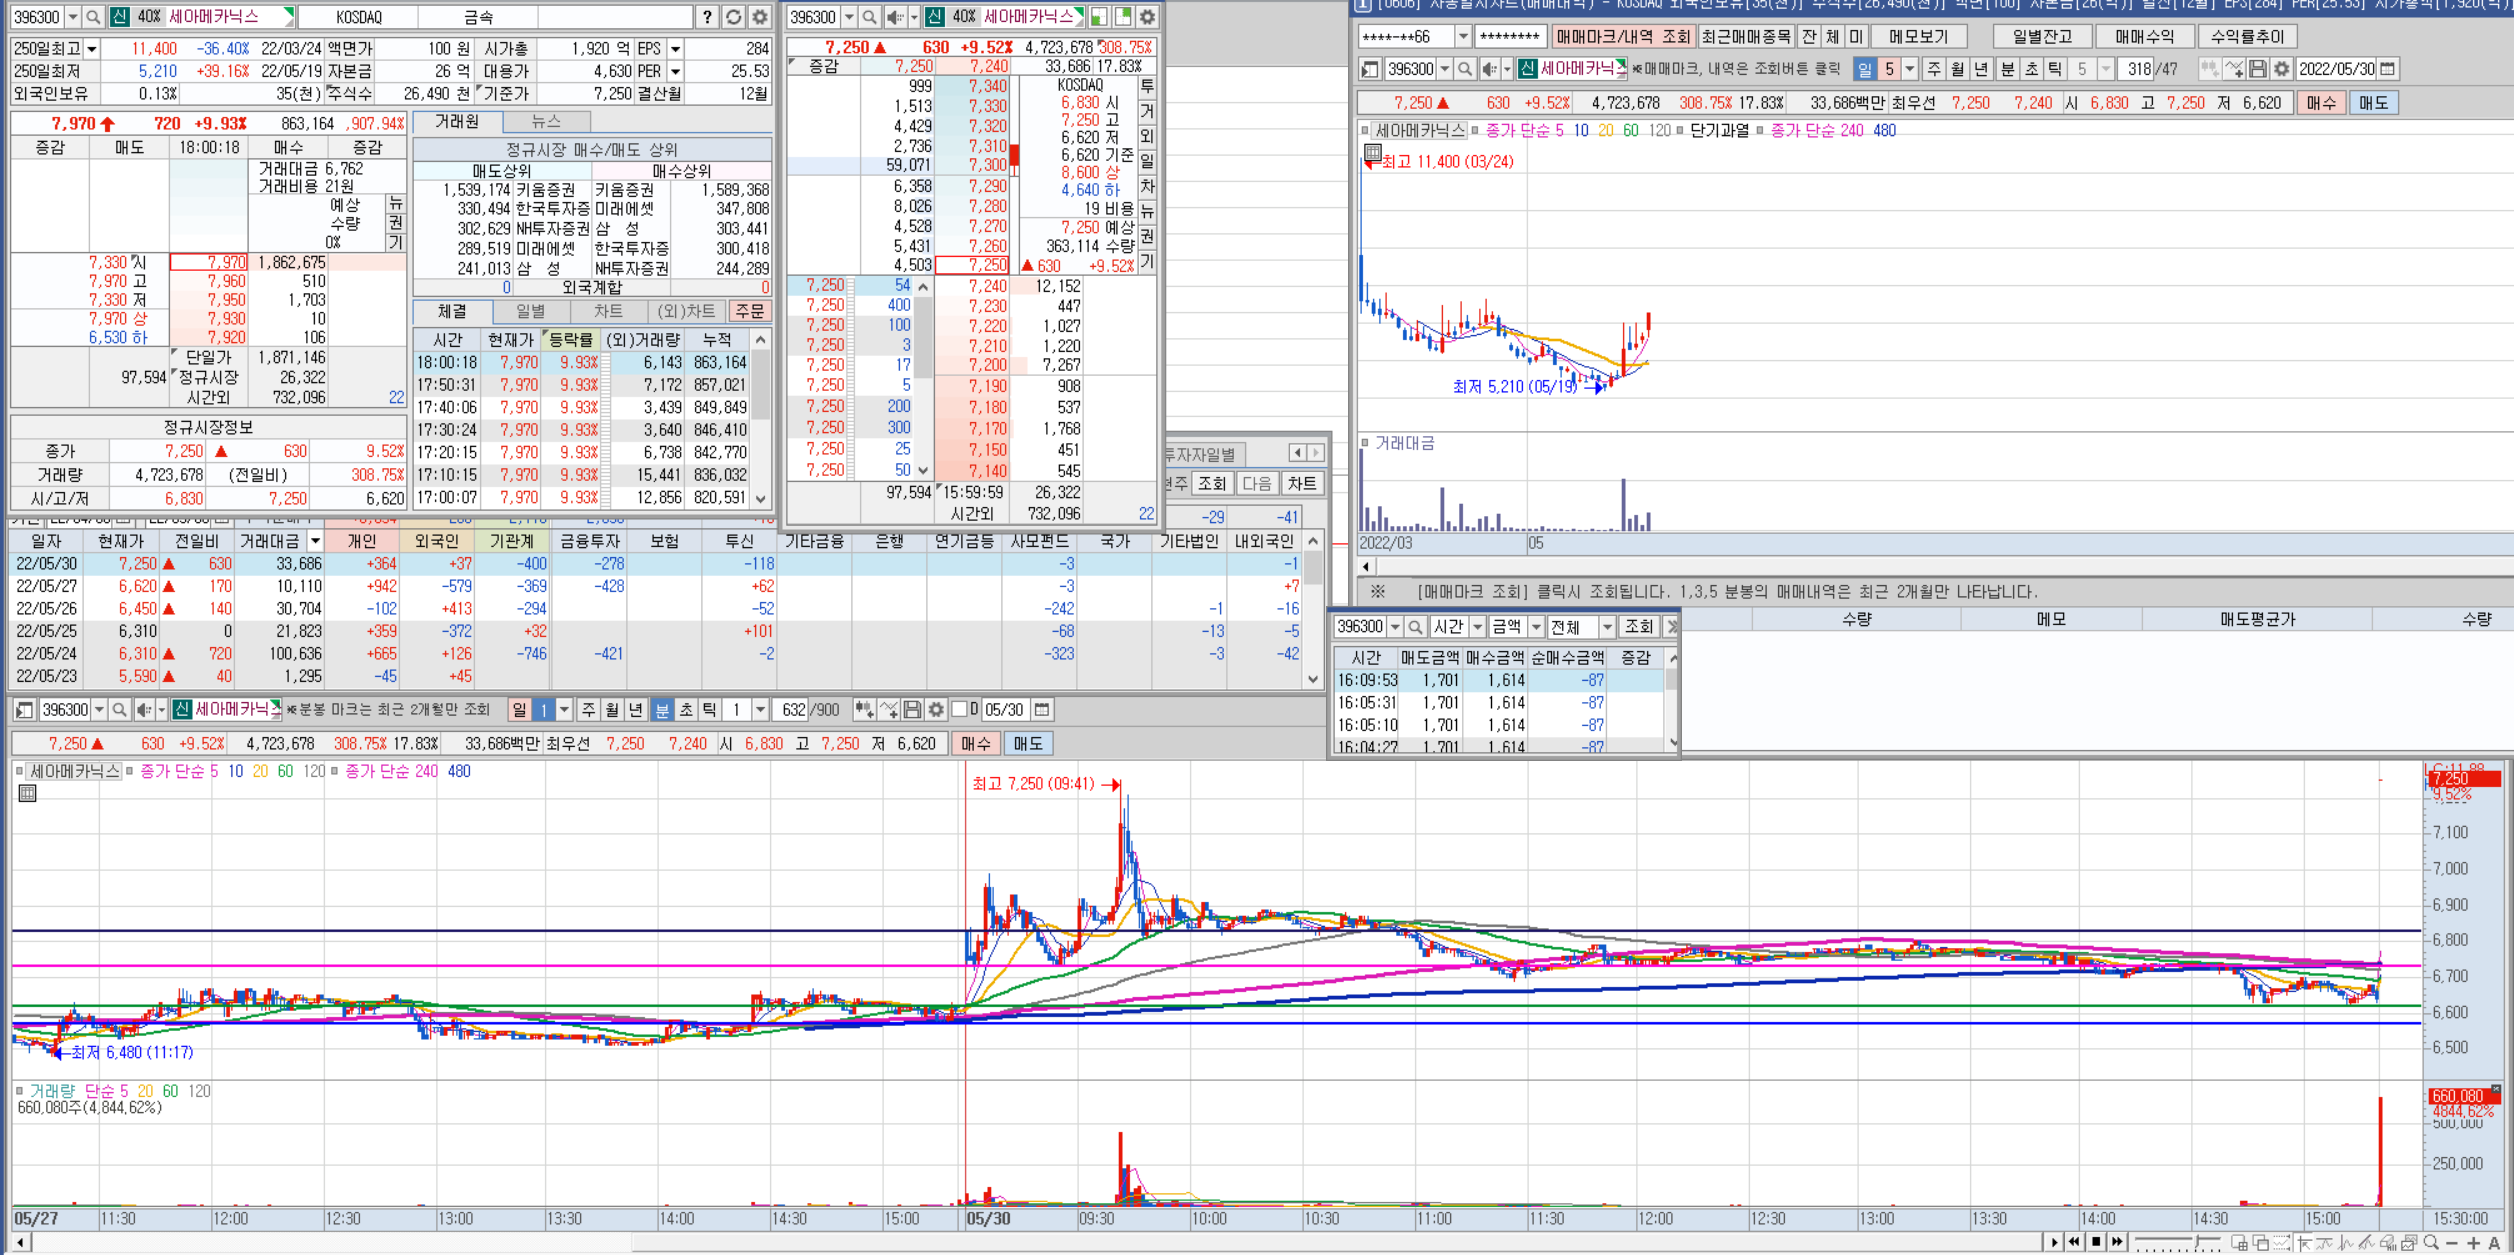Click the data grid icon in minute chart top-left
This screenshot has width=2514, height=1255.
click(28, 793)
